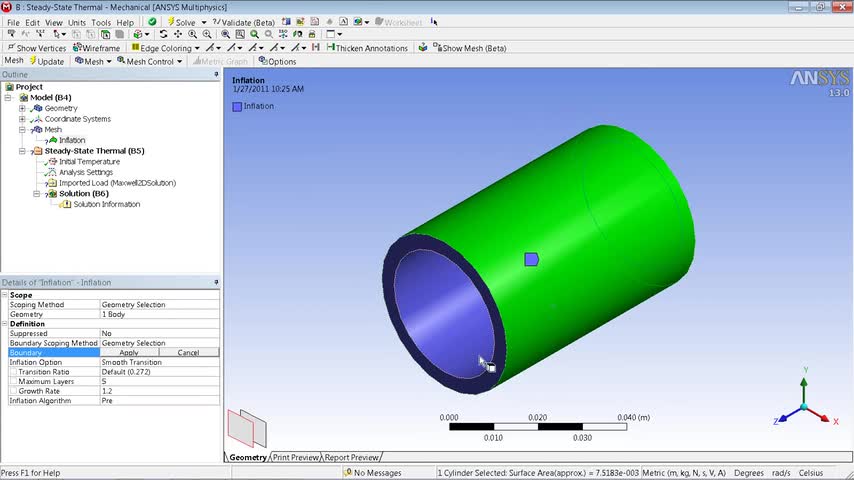The image size is (854, 480).
Task: Select Inflation in the outline tree
Action: pyautogui.click(x=72, y=140)
